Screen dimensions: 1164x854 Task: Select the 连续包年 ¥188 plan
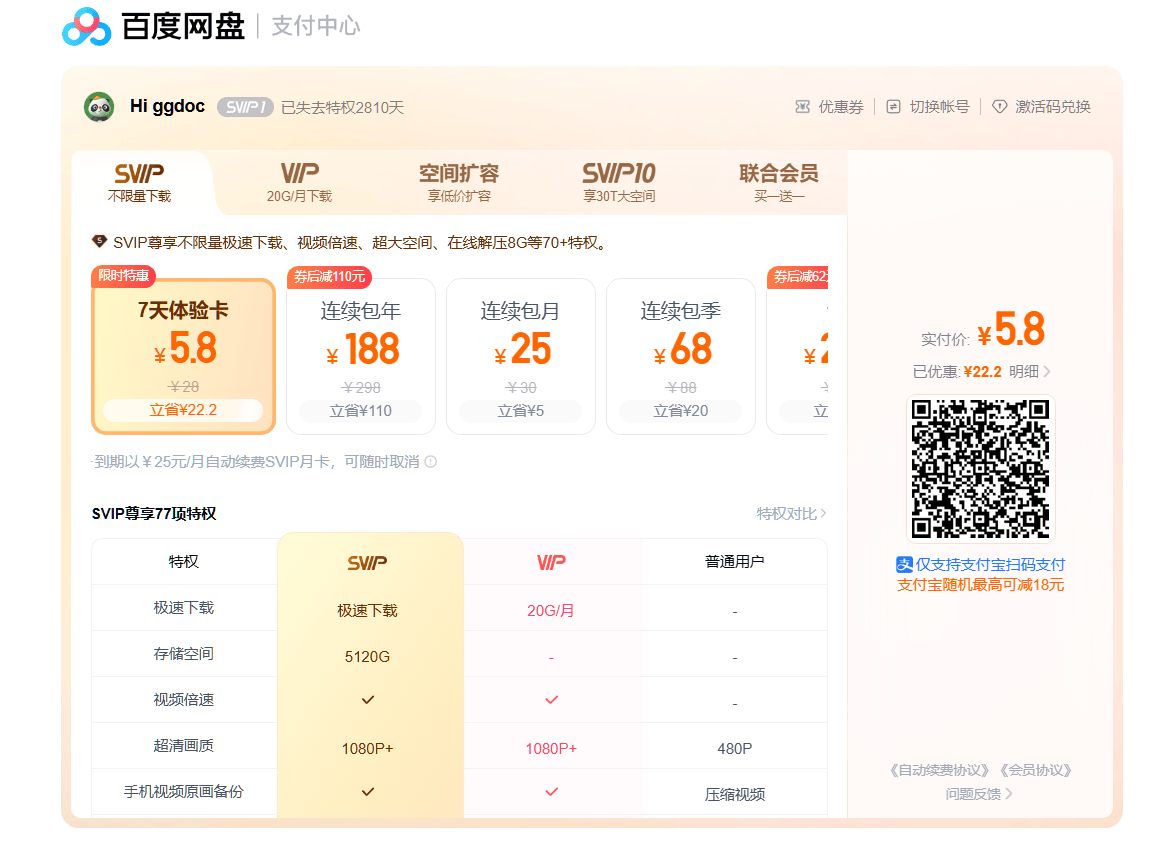(361, 356)
